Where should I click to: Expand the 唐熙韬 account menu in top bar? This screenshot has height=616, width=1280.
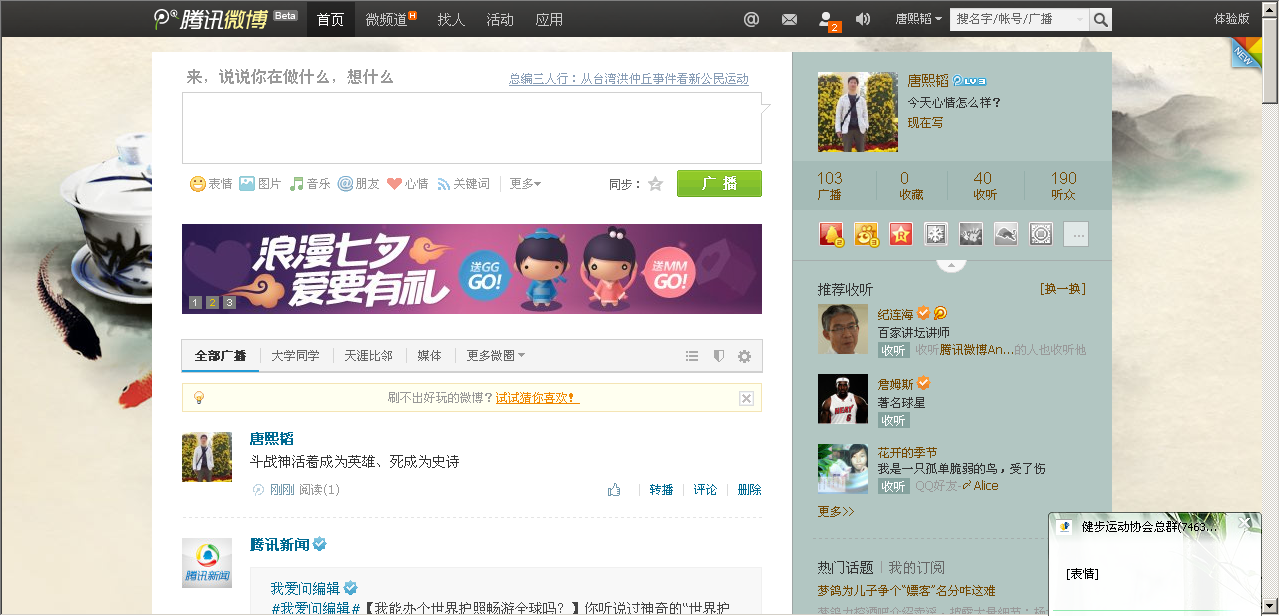[919, 19]
